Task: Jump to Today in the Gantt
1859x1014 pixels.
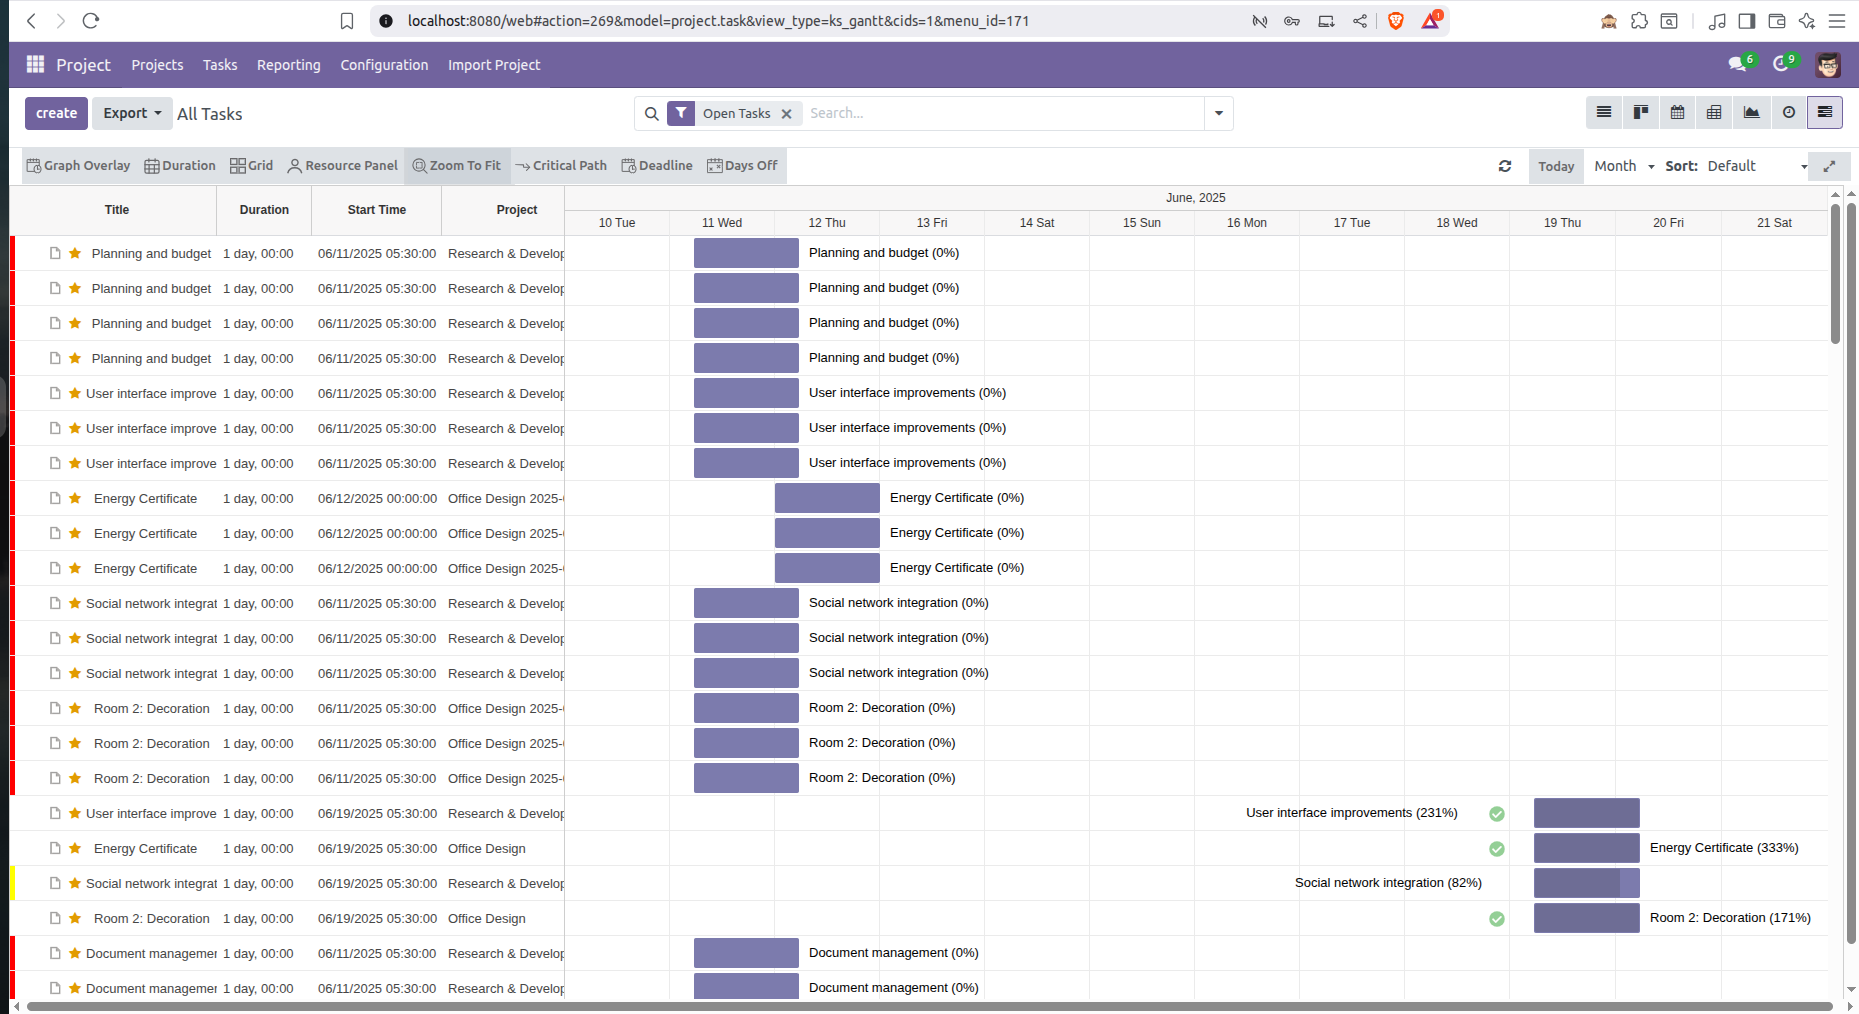Action: [x=1555, y=166]
